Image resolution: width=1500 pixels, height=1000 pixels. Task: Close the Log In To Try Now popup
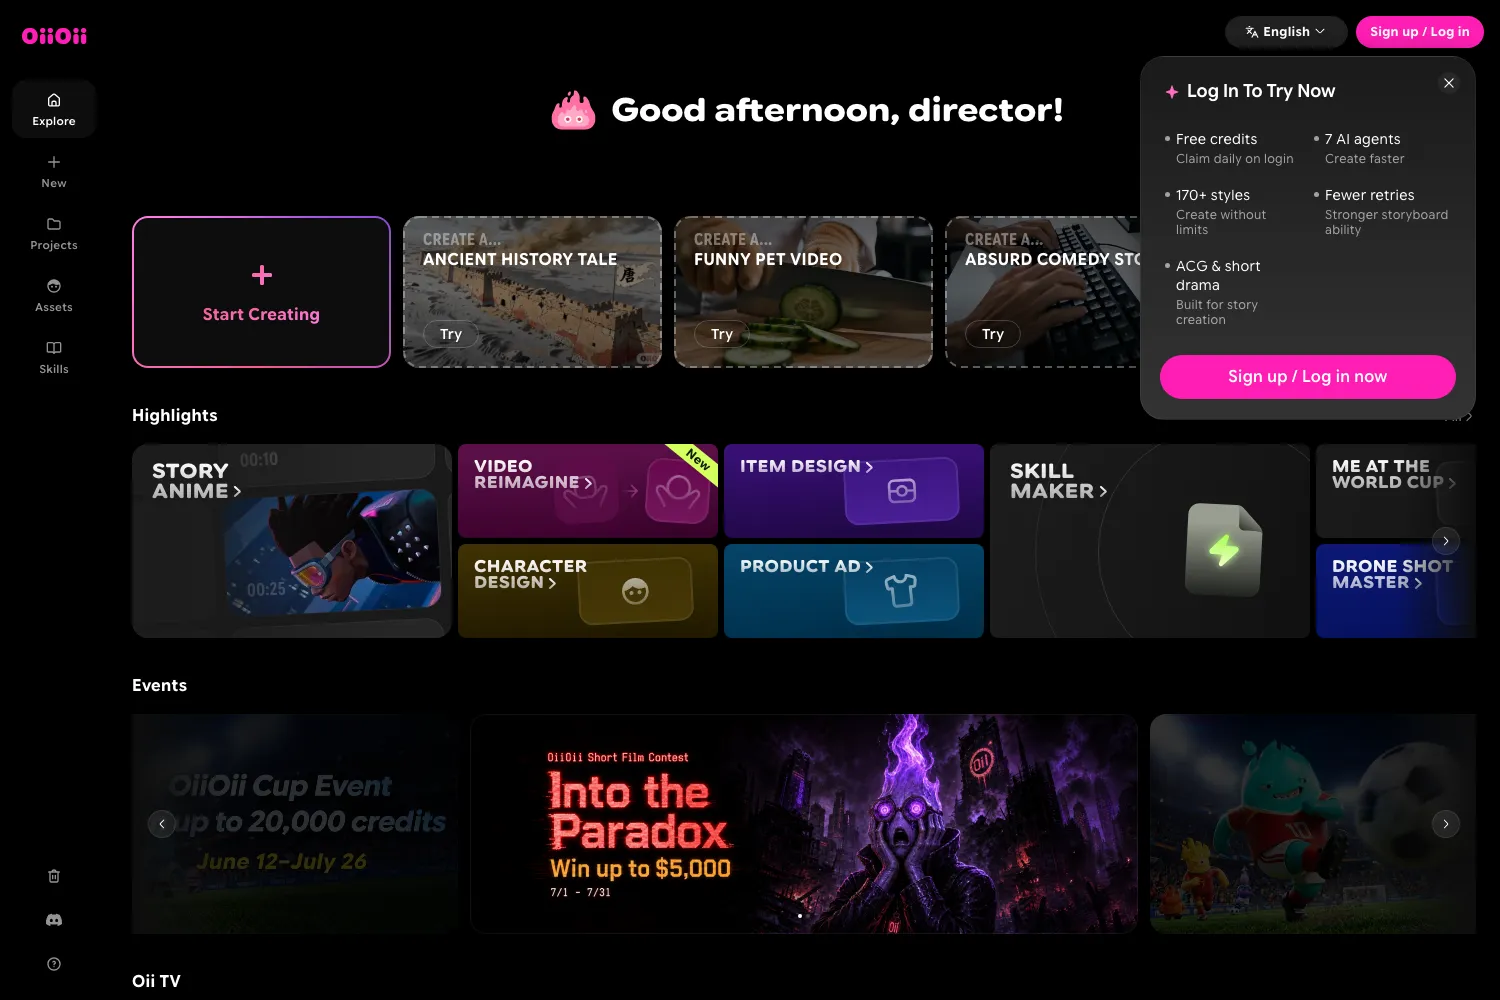(1449, 83)
